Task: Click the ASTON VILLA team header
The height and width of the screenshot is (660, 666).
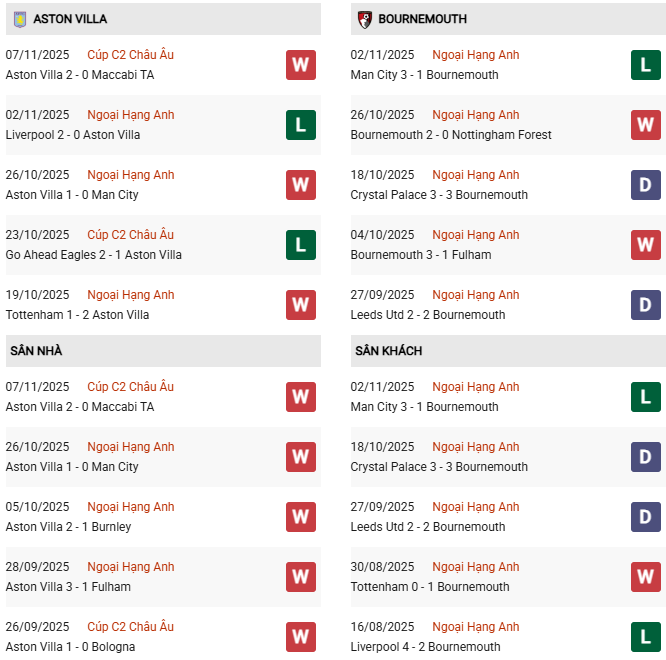Action: 70,19
